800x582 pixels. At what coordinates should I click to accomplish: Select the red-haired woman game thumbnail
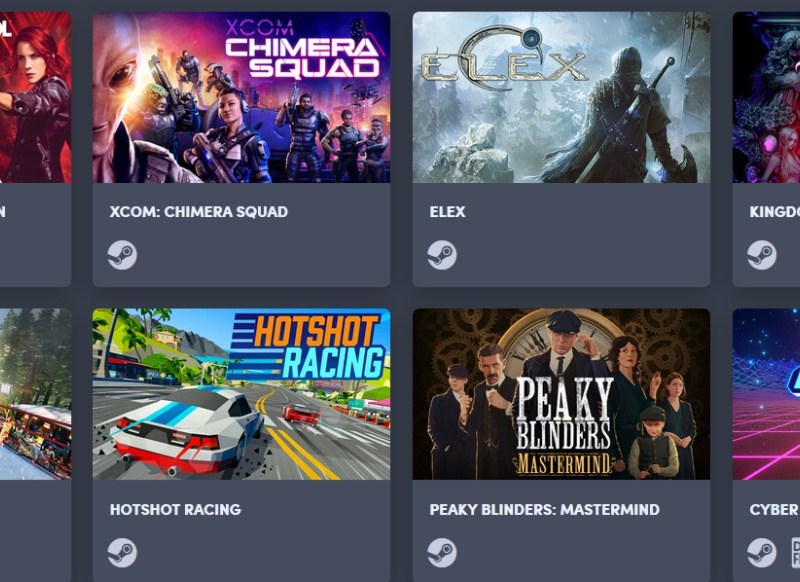click(35, 97)
